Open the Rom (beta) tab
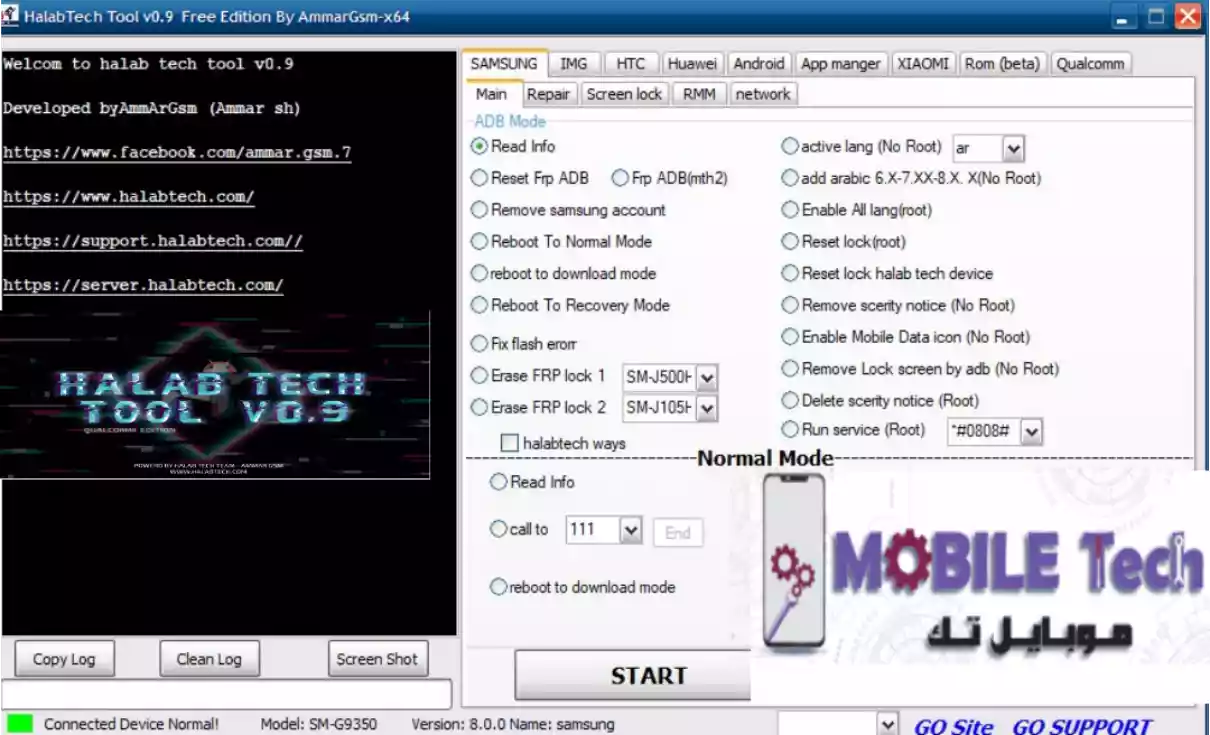1210x735 pixels. 1002,64
